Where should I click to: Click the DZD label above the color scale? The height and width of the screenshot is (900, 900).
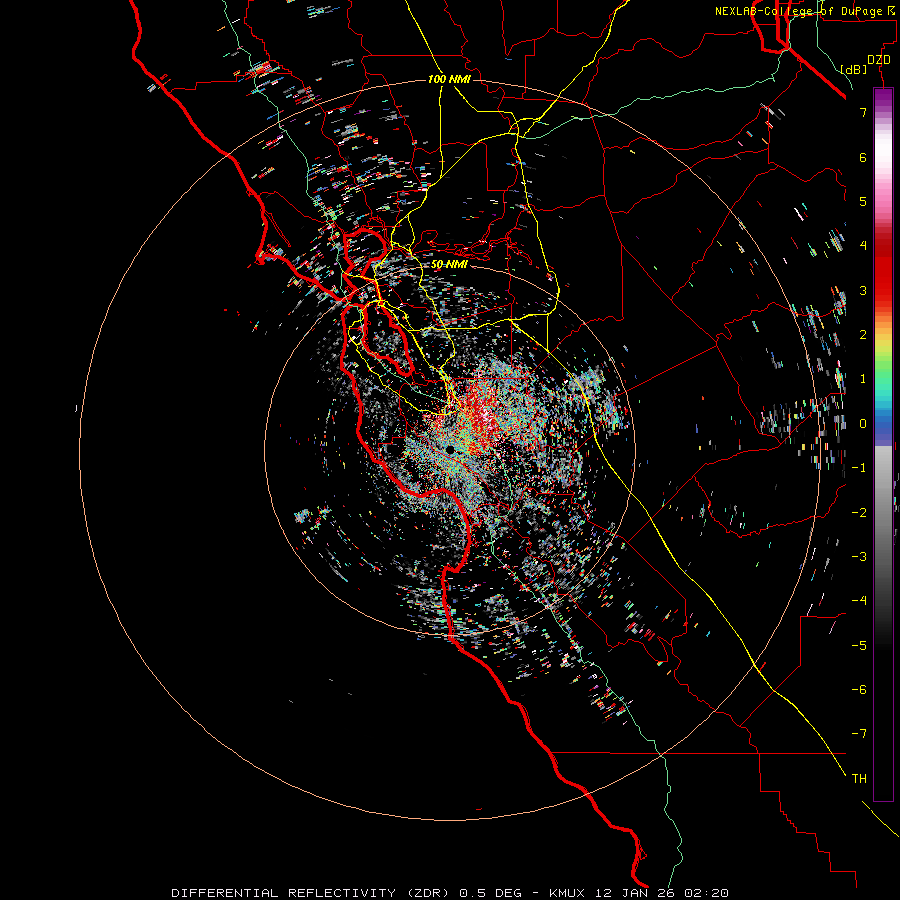point(879,60)
